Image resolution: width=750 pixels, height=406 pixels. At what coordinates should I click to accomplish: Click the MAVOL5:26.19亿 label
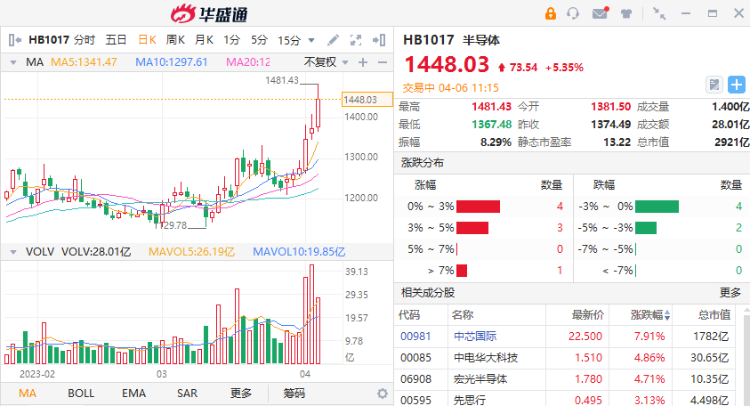pyautogui.click(x=191, y=252)
